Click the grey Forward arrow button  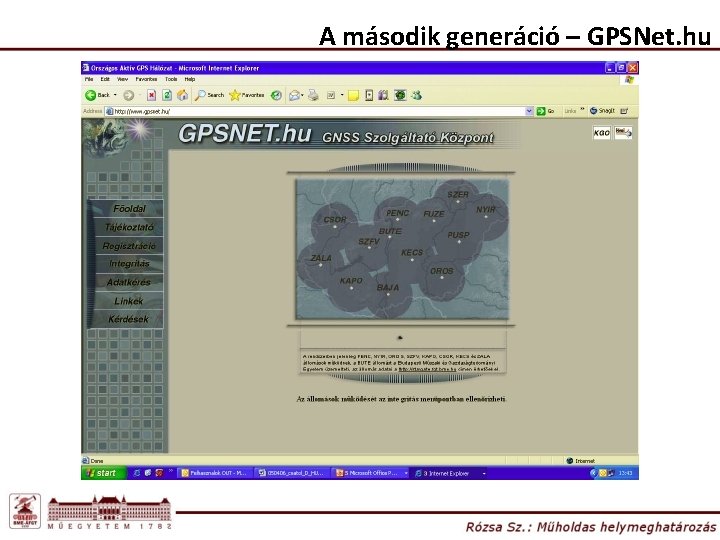click(x=129, y=96)
